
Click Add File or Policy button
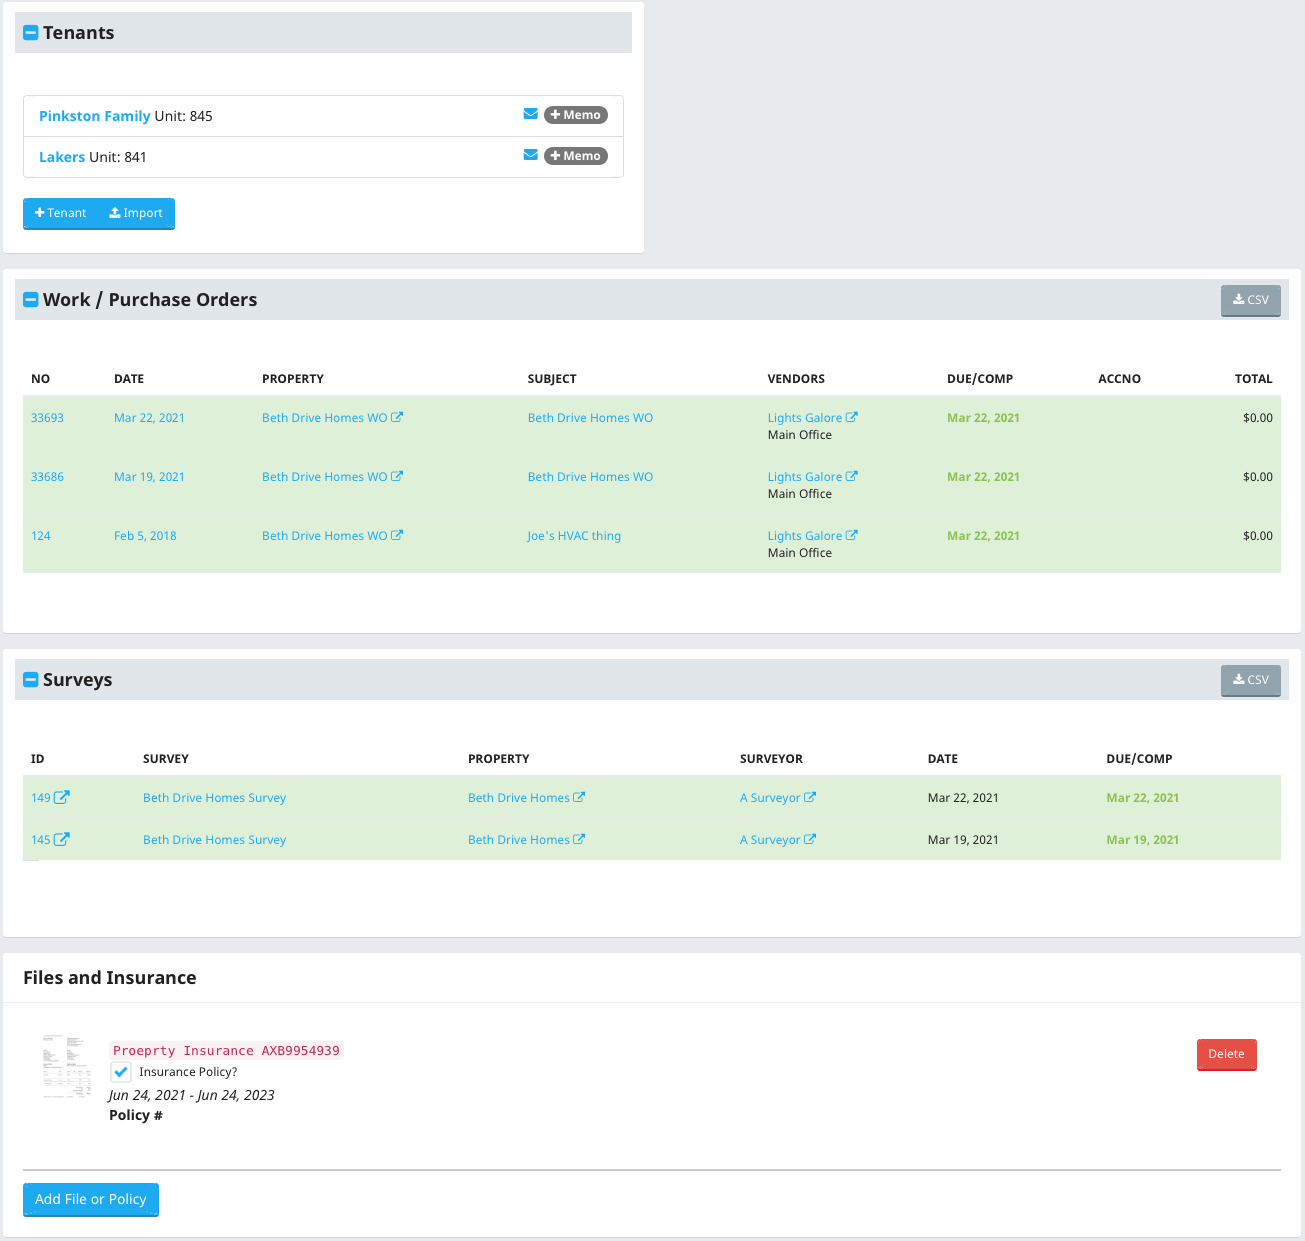pos(91,1199)
